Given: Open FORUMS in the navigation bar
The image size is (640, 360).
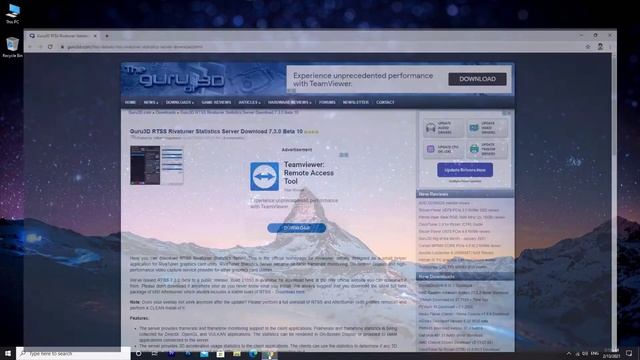Looking at the screenshot, I should click(x=327, y=102).
